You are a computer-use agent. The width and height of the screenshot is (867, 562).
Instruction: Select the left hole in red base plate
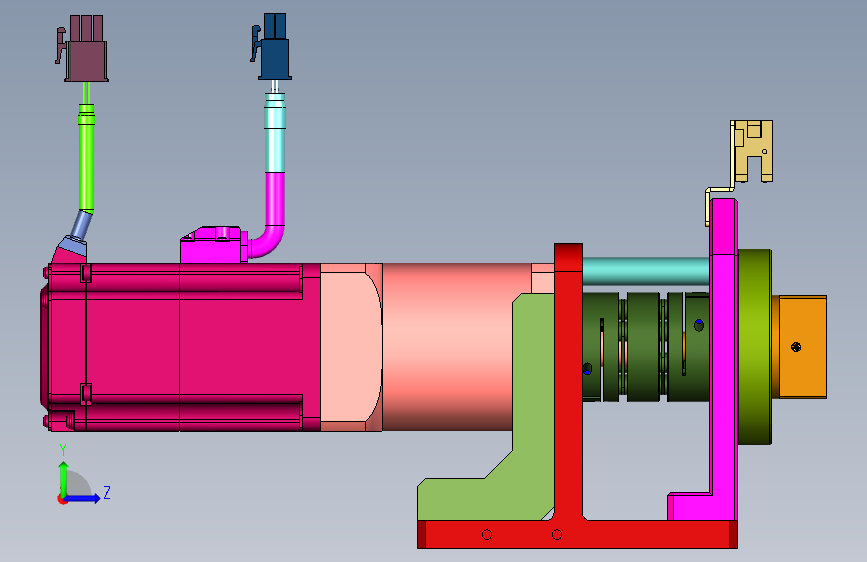pyautogui.click(x=487, y=534)
